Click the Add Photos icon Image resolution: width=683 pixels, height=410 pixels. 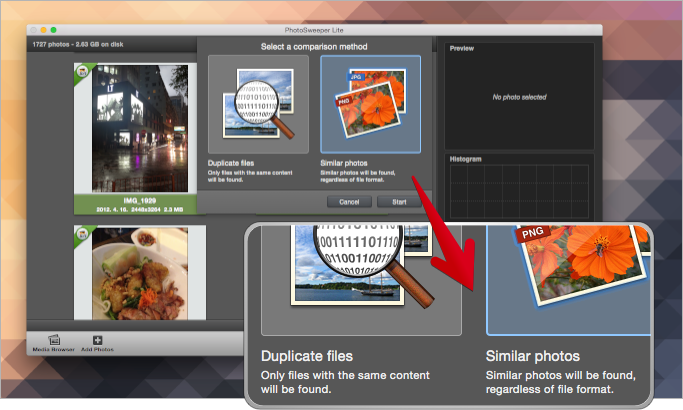(98, 340)
